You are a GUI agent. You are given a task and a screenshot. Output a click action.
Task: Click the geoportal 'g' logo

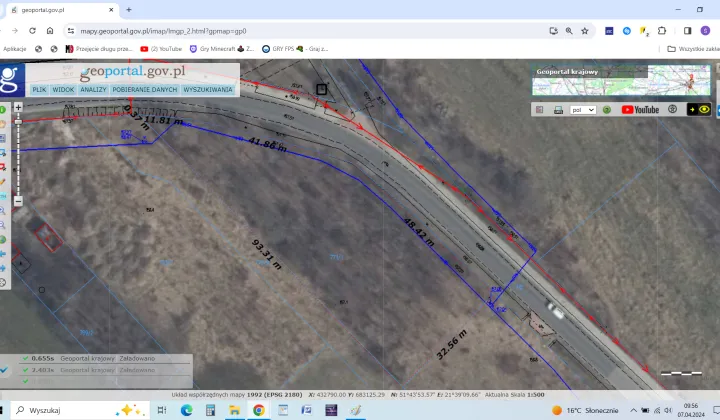12,79
